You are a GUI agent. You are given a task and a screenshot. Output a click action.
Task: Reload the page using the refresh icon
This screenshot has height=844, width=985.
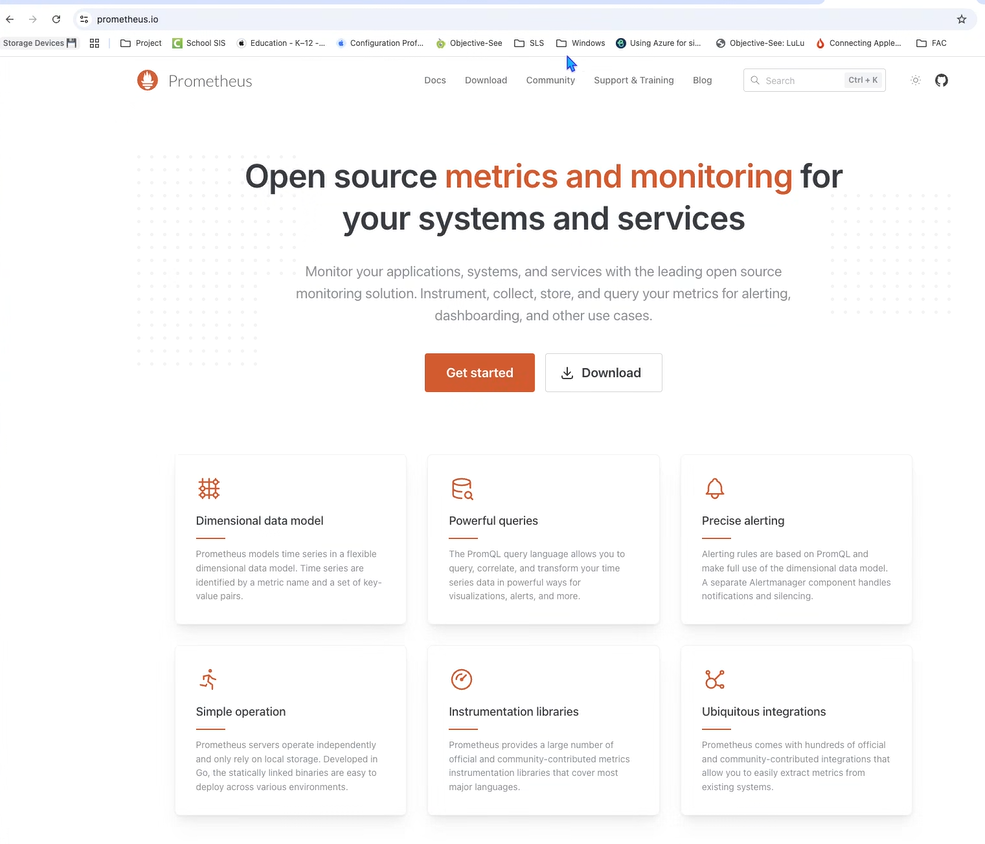click(x=56, y=19)
